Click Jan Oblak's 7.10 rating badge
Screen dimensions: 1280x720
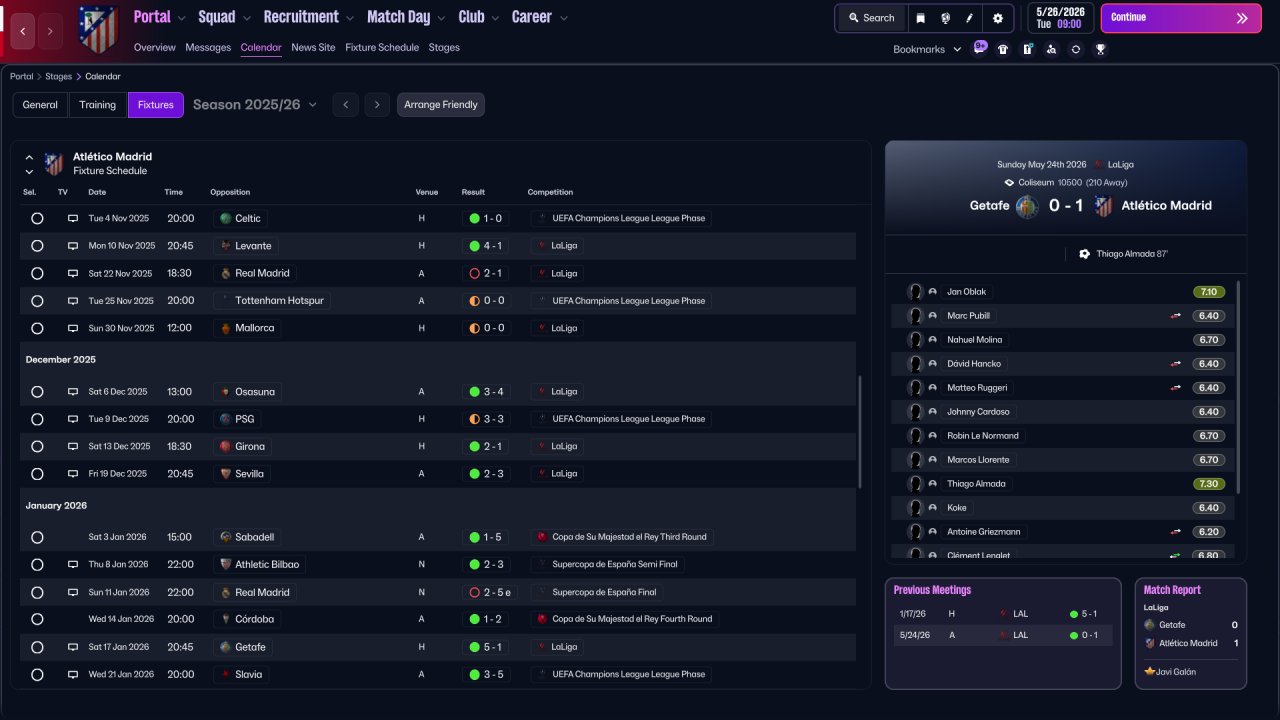[x=1209, y=292]
